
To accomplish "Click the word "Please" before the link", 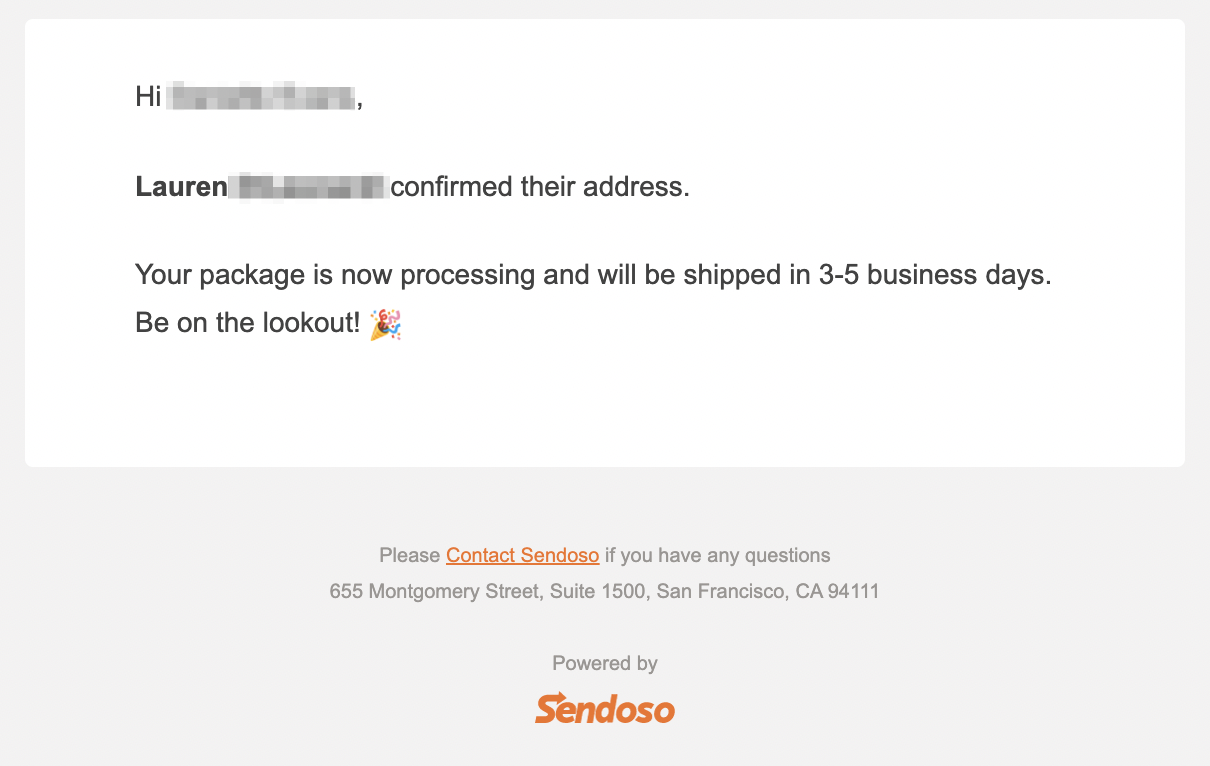I will (x=410, y=555).
